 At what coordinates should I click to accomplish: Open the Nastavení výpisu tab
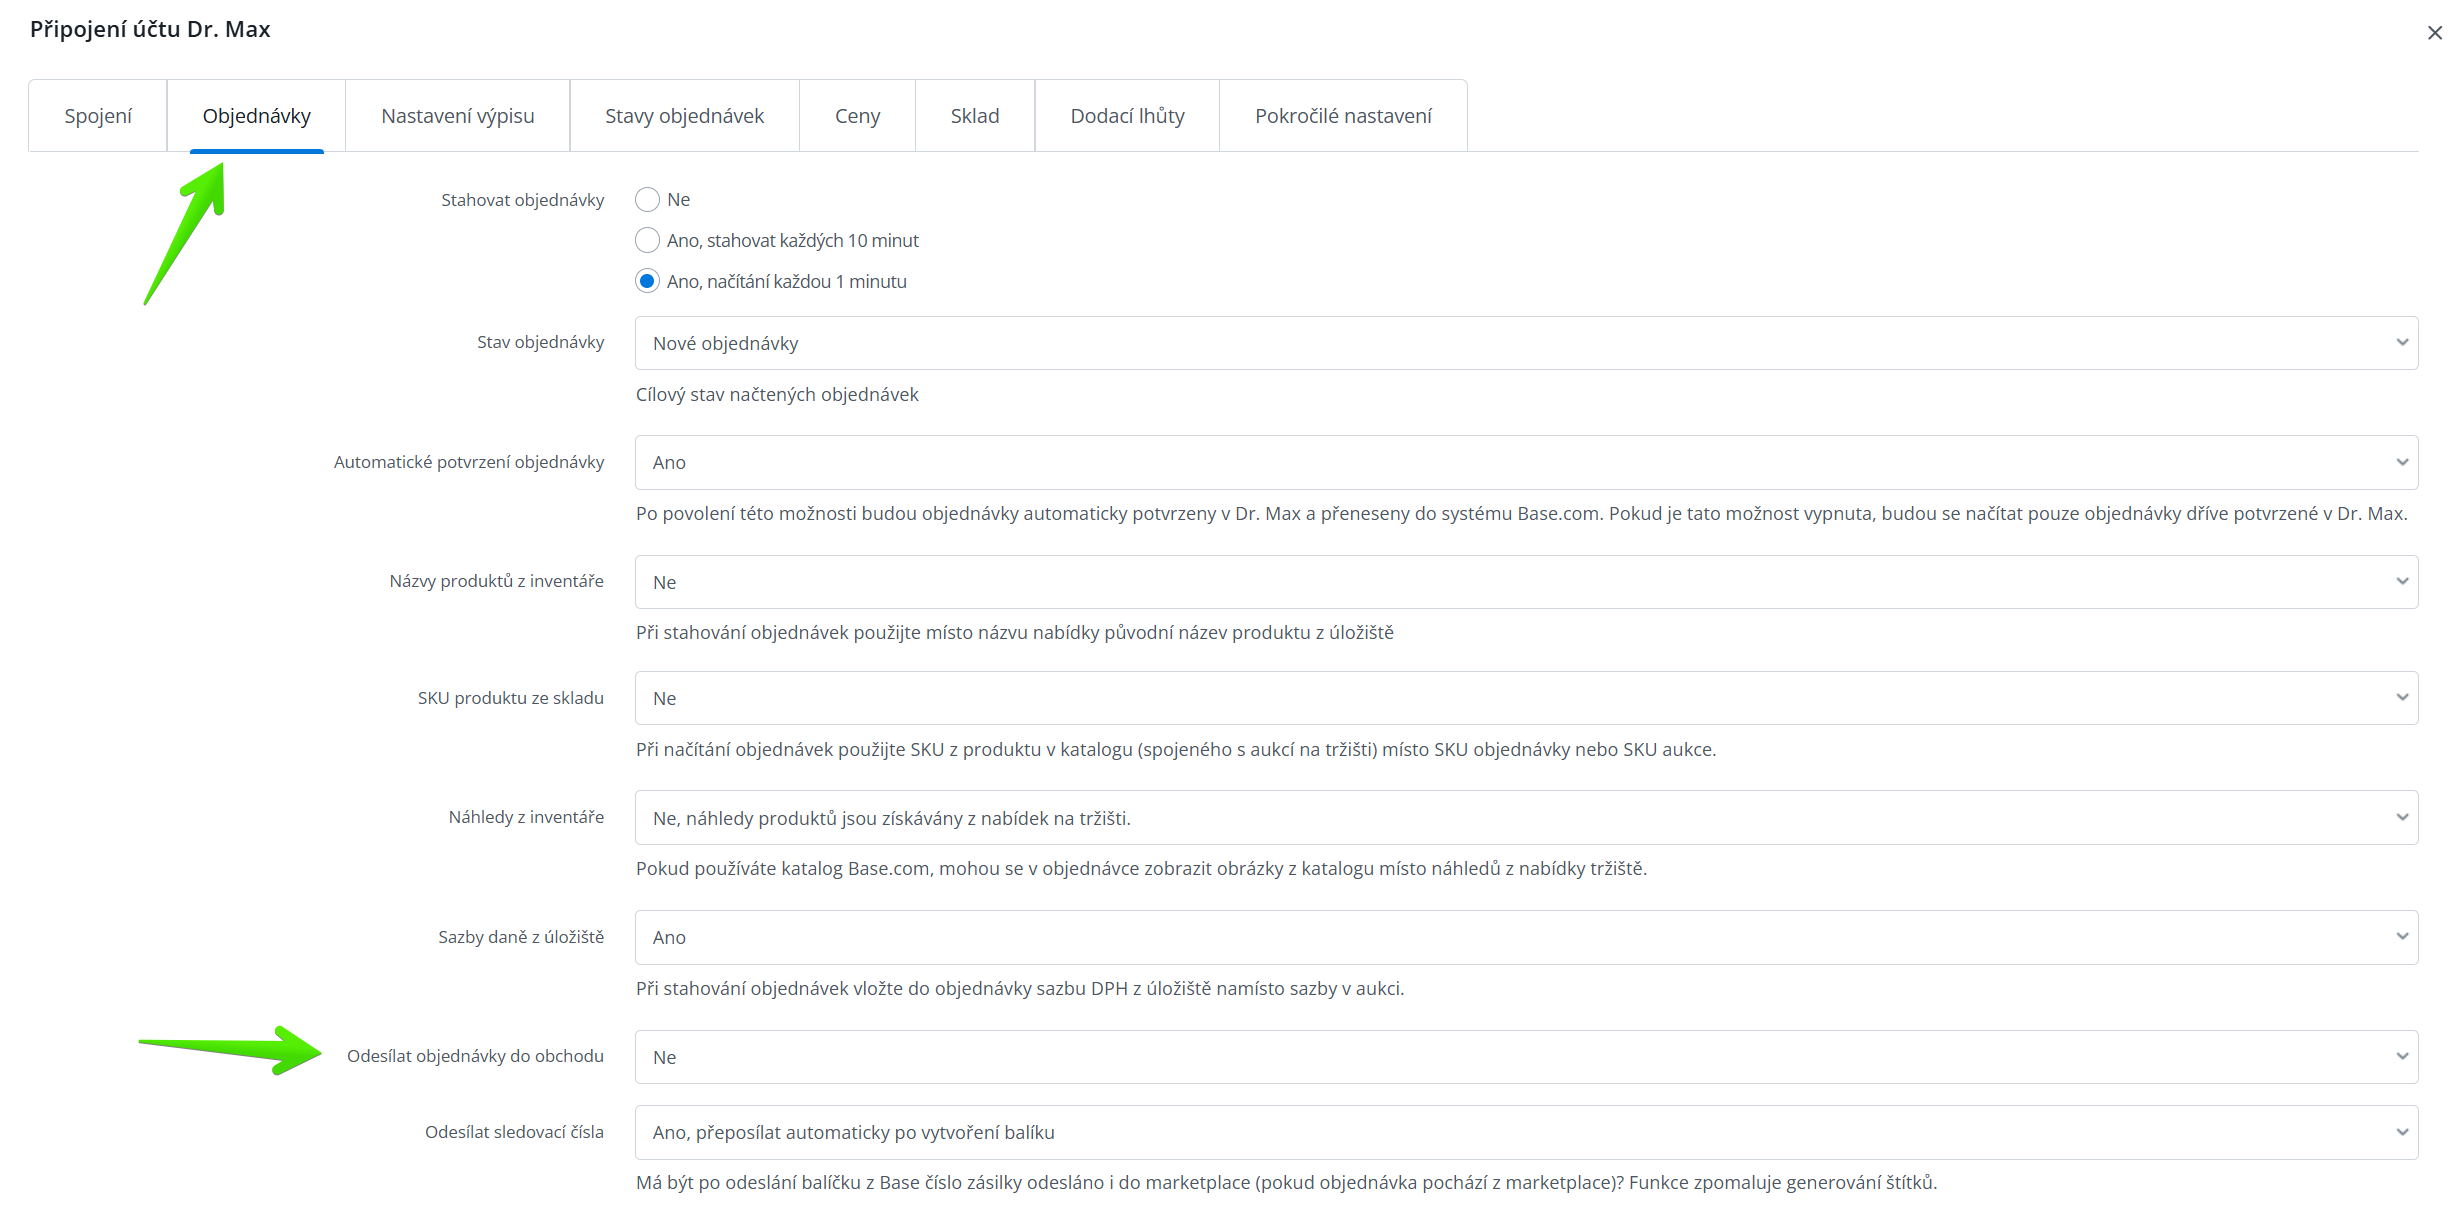(x=457, y=116)
